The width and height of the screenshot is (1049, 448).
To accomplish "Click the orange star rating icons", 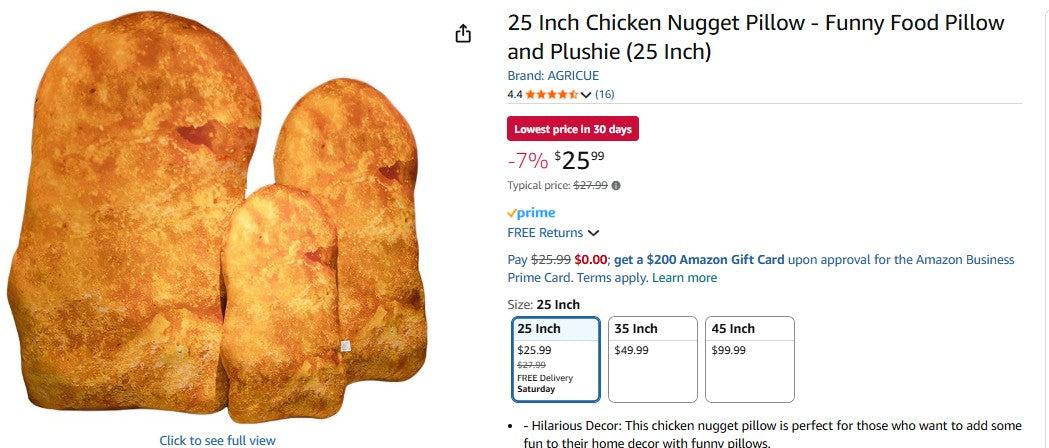I will point(551,95).
